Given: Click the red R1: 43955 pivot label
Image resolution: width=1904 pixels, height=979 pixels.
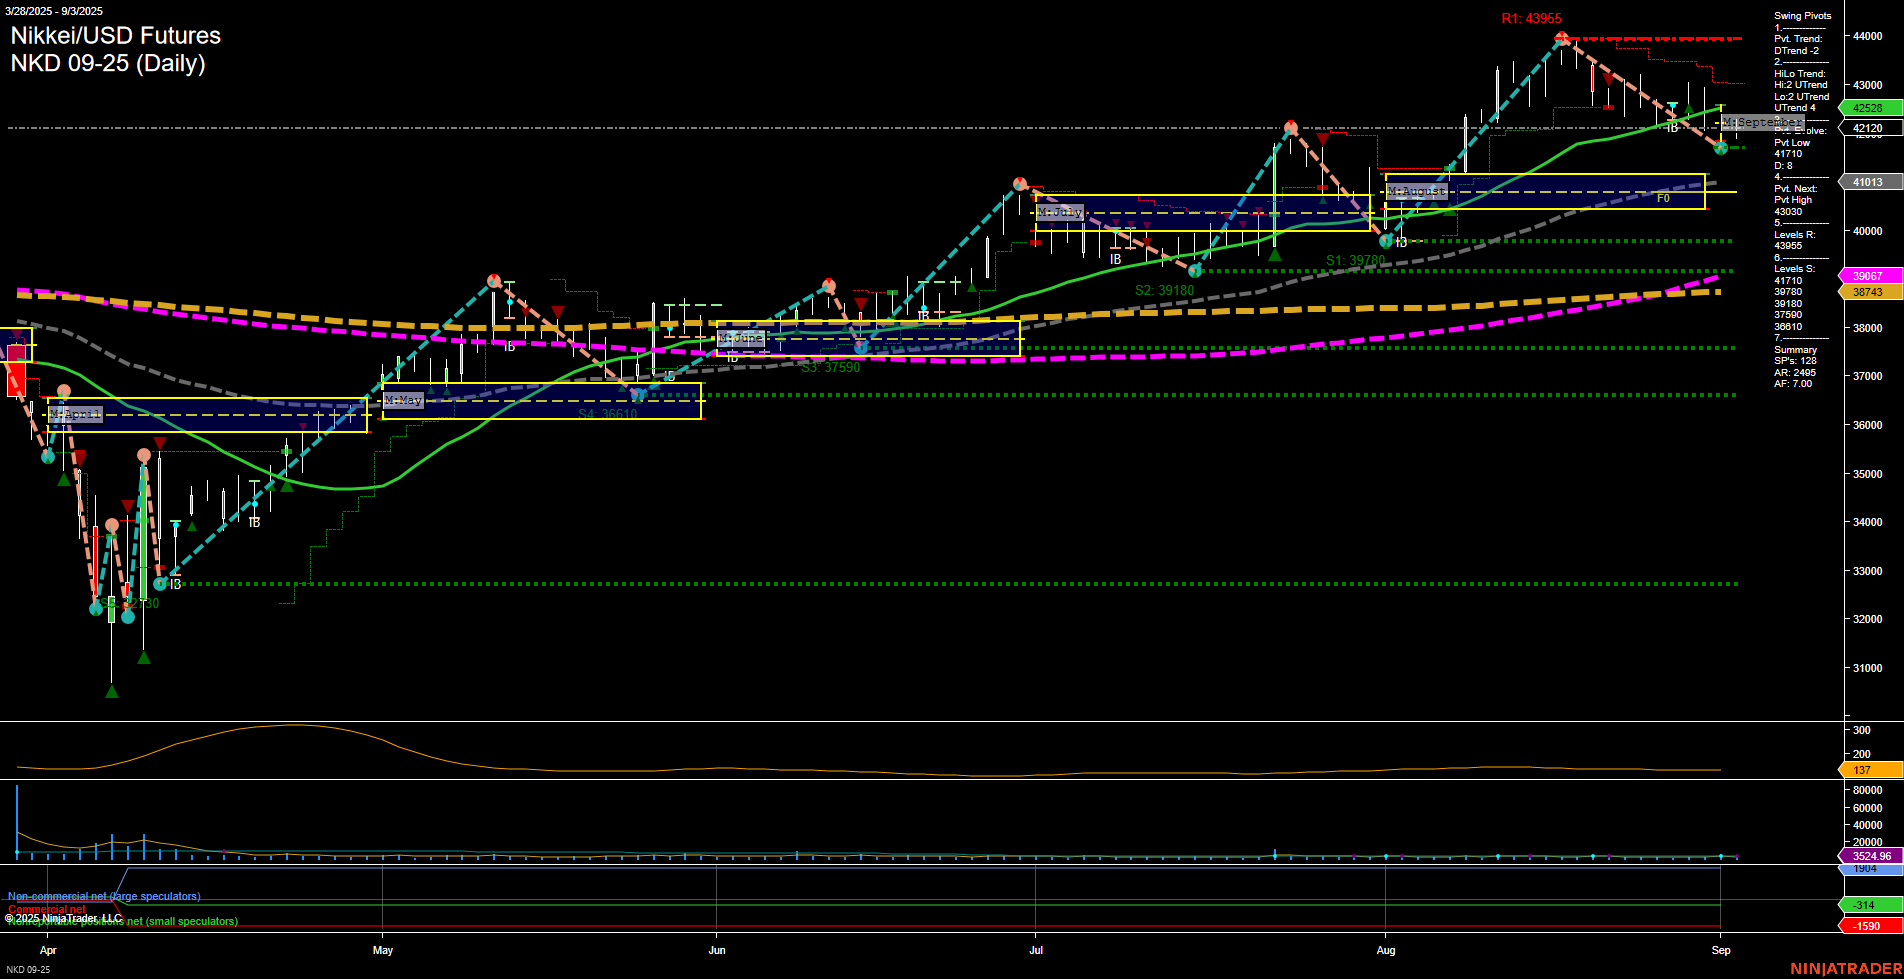Looking at the screenshot, I should pos(1531,17).
